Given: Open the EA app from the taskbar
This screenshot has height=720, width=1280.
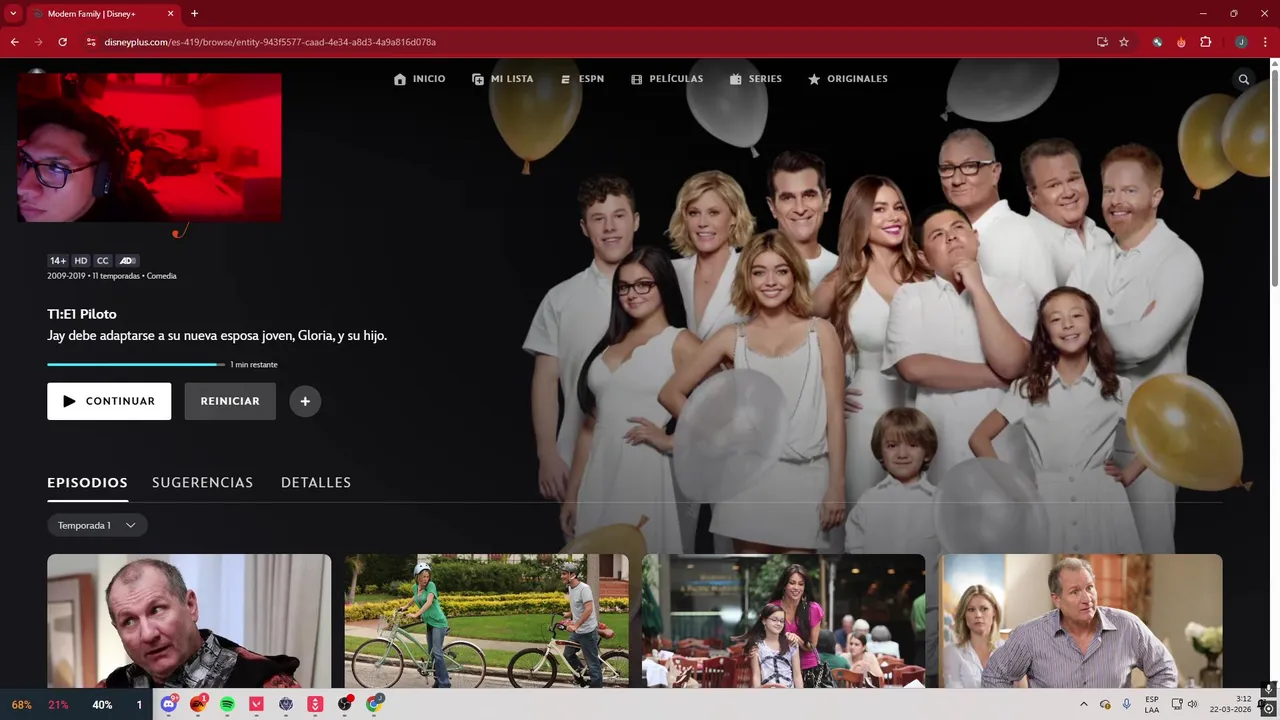Looking at the screenshot, I should [198, 704].
